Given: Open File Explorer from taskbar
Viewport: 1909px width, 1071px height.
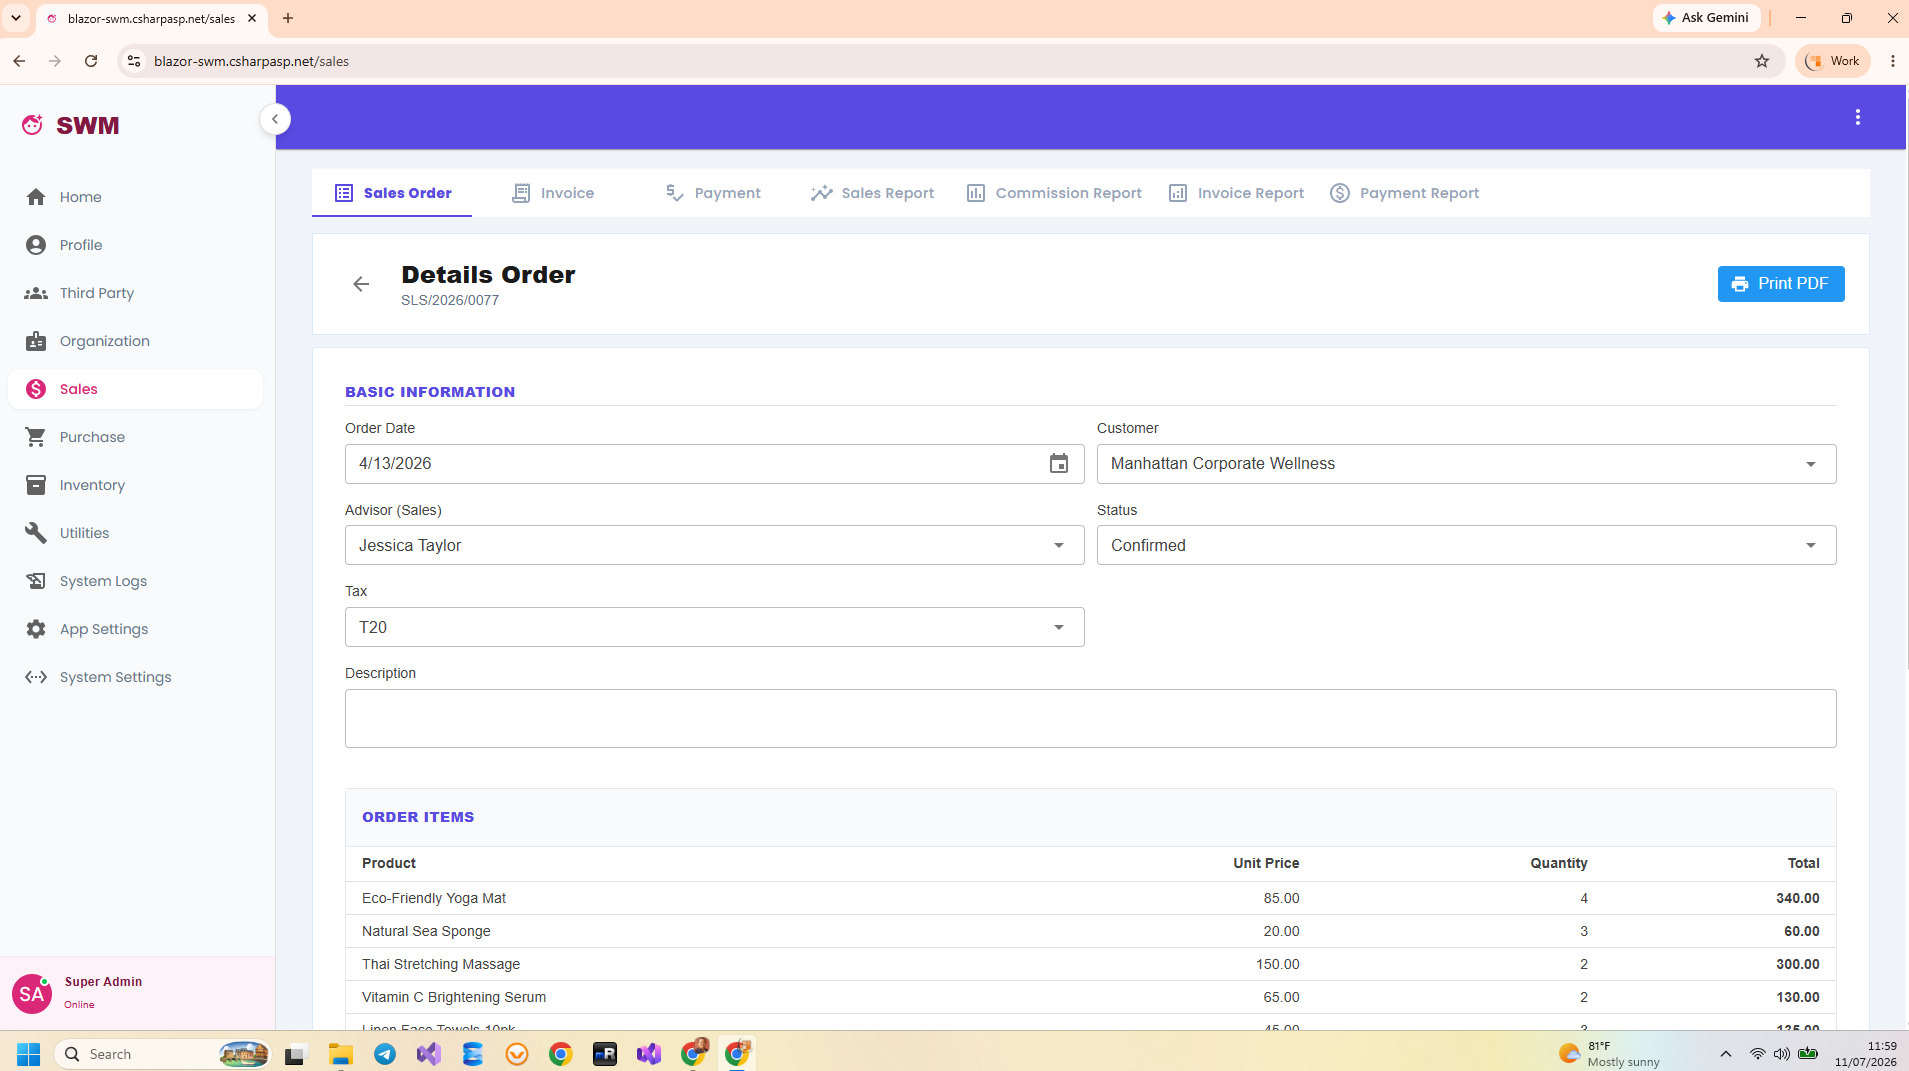Looking at the screenshot, I should point(341,1054).
